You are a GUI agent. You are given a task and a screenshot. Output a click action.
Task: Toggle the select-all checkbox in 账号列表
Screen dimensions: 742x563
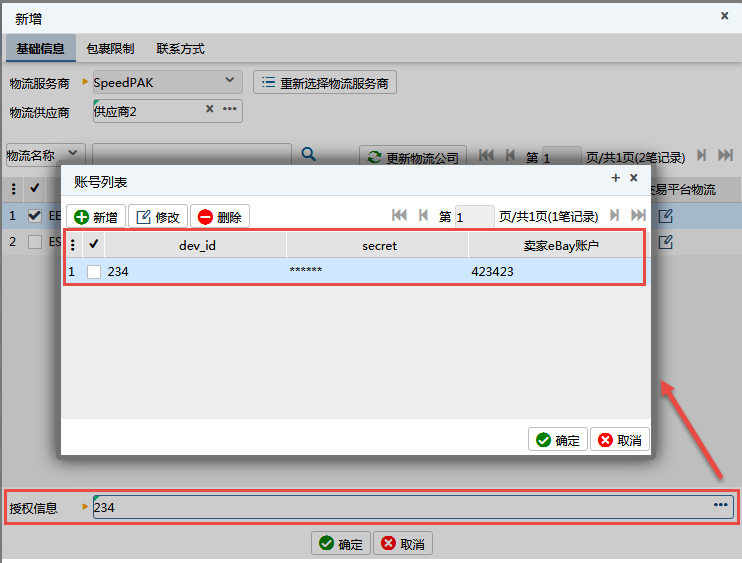coord(94,244)
